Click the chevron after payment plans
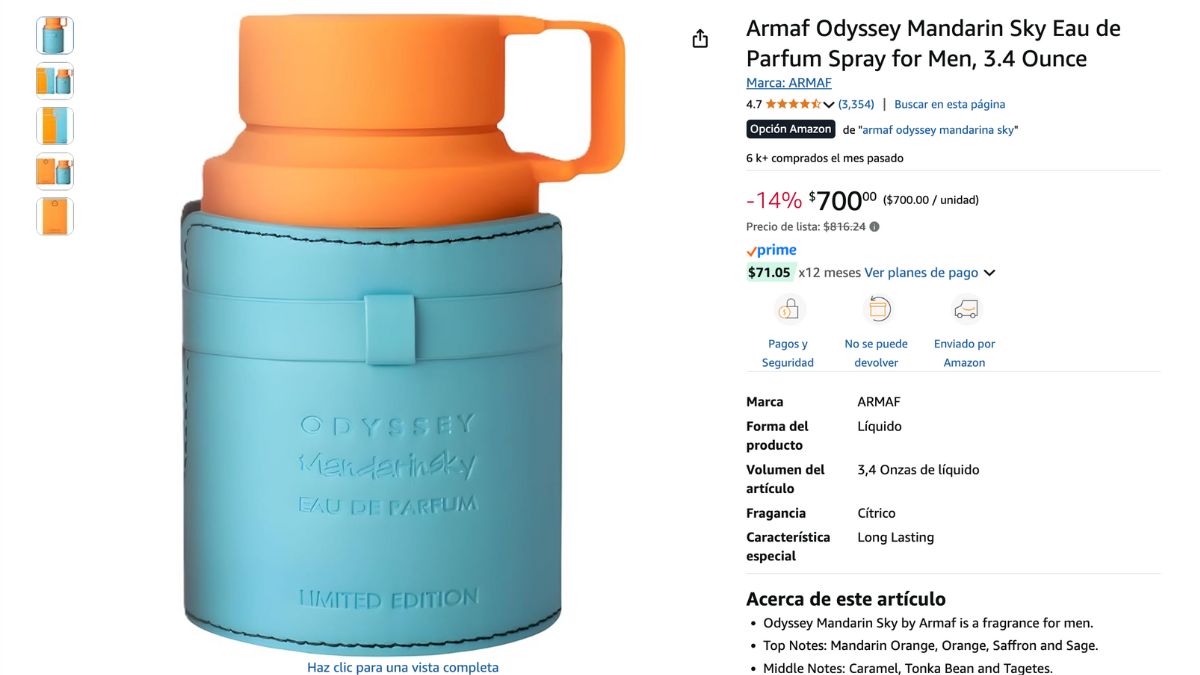The width and height of the screenshot is (1200, 675). point(990,273)
